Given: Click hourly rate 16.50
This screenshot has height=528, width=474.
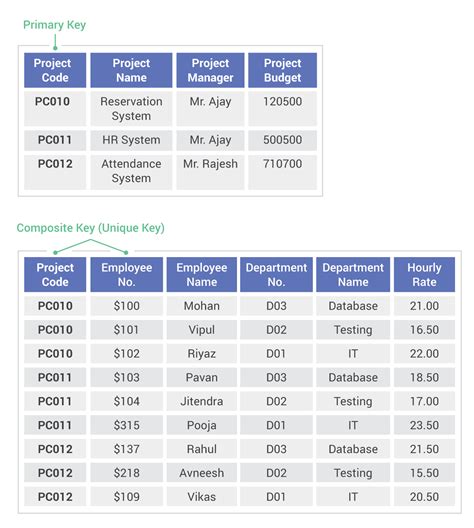Looking at the screenshot, I should pos(424,330).
